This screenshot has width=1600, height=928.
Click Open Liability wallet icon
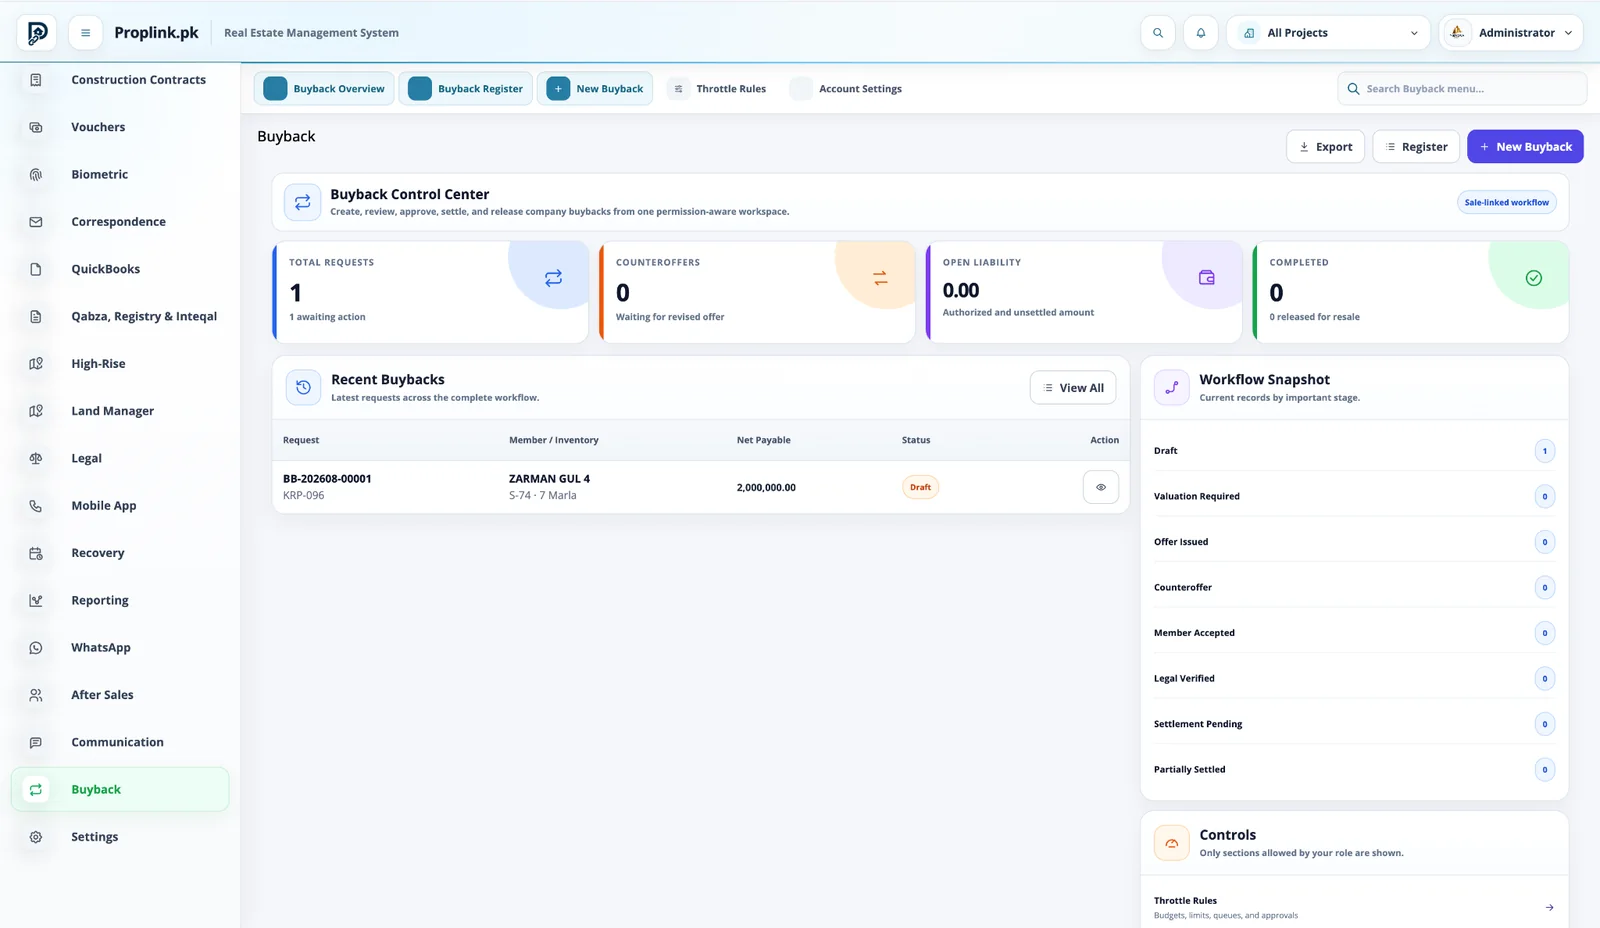pos(1207,278)
